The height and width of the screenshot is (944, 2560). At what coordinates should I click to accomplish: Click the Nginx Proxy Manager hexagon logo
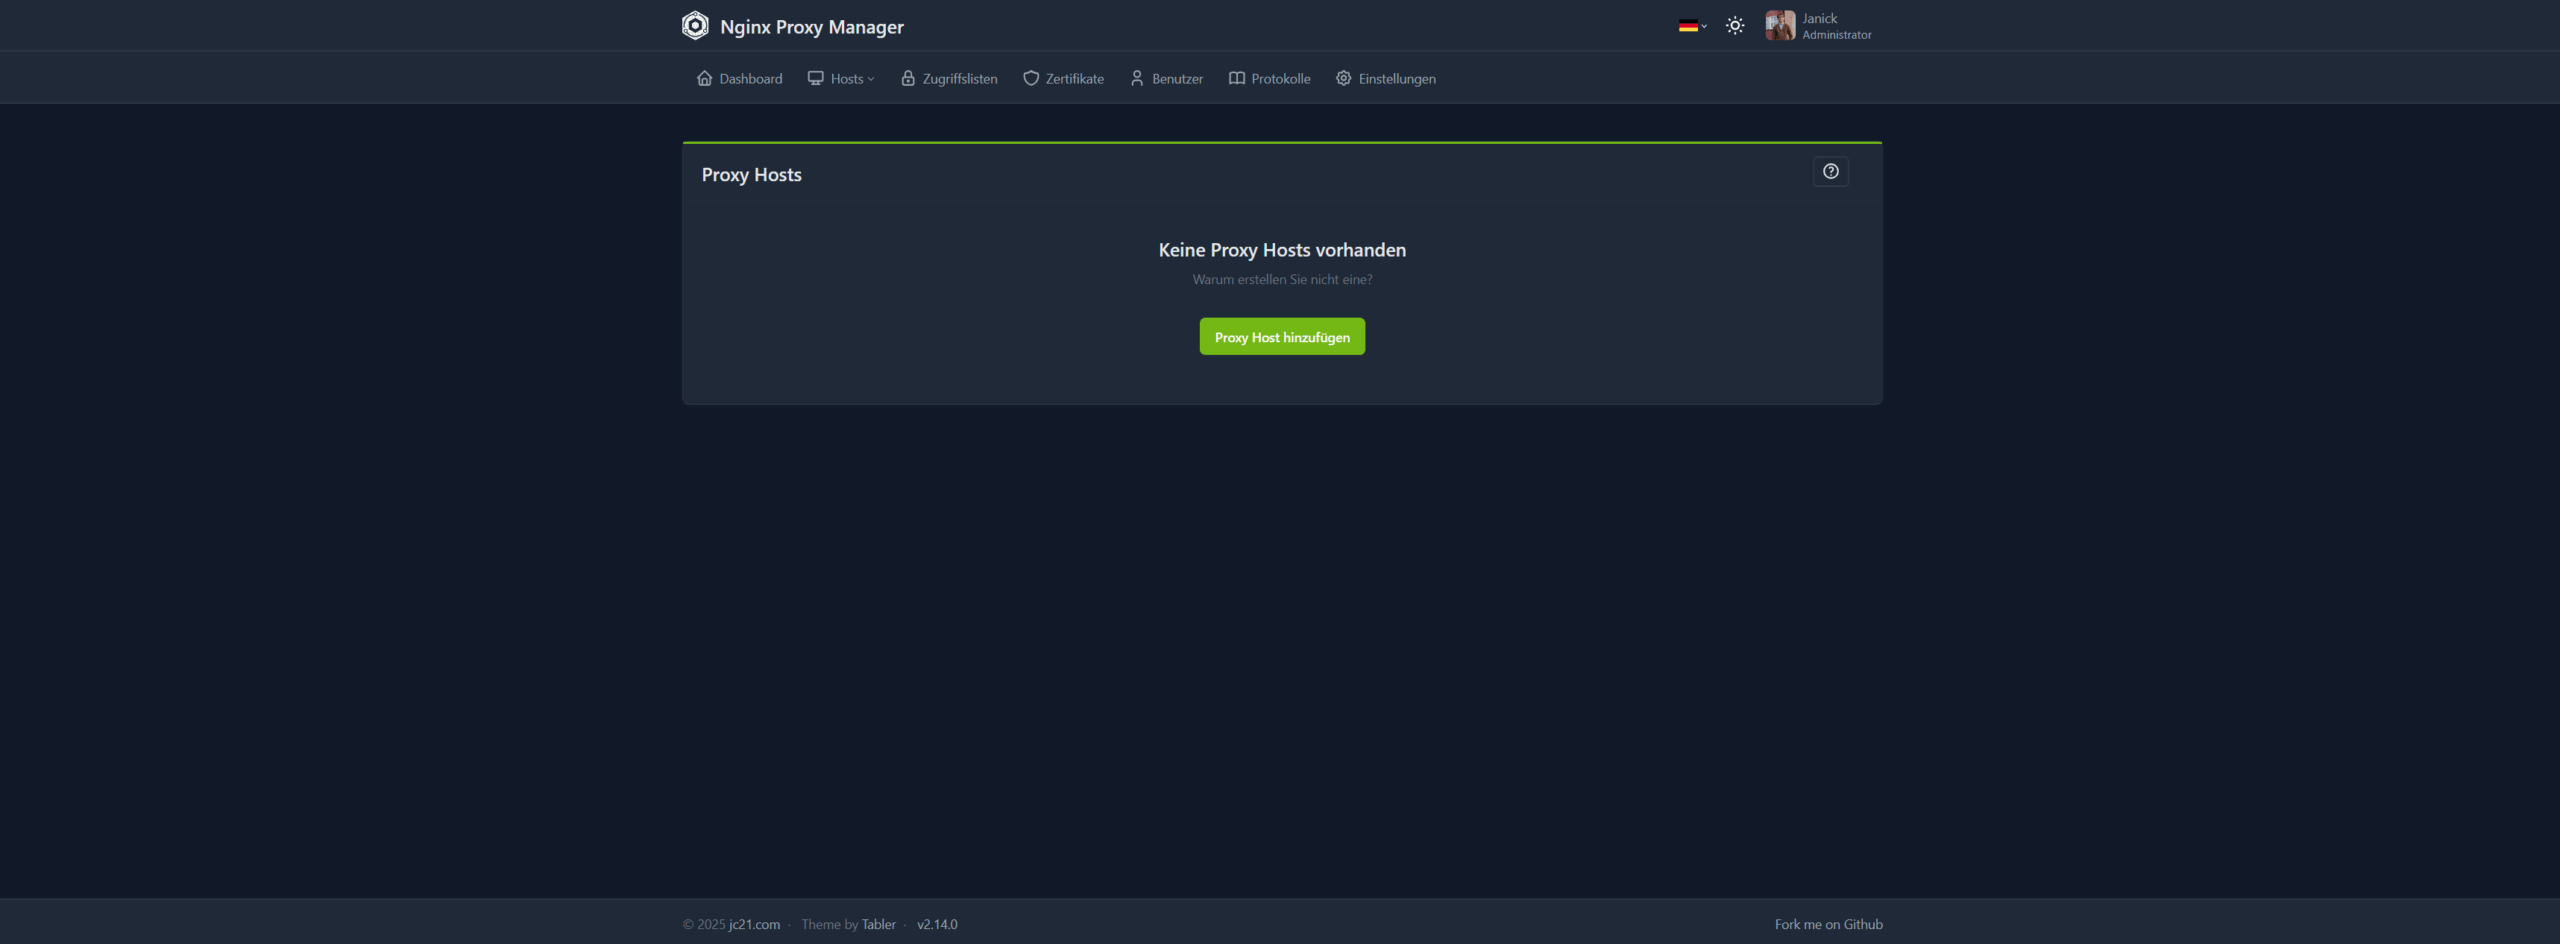coord(695,26)
